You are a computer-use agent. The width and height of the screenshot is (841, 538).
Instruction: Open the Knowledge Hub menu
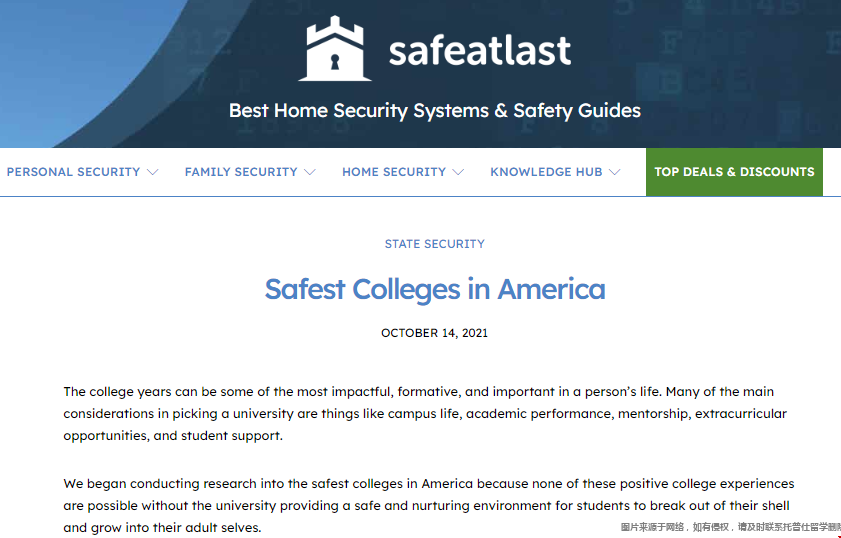(546, 172)
